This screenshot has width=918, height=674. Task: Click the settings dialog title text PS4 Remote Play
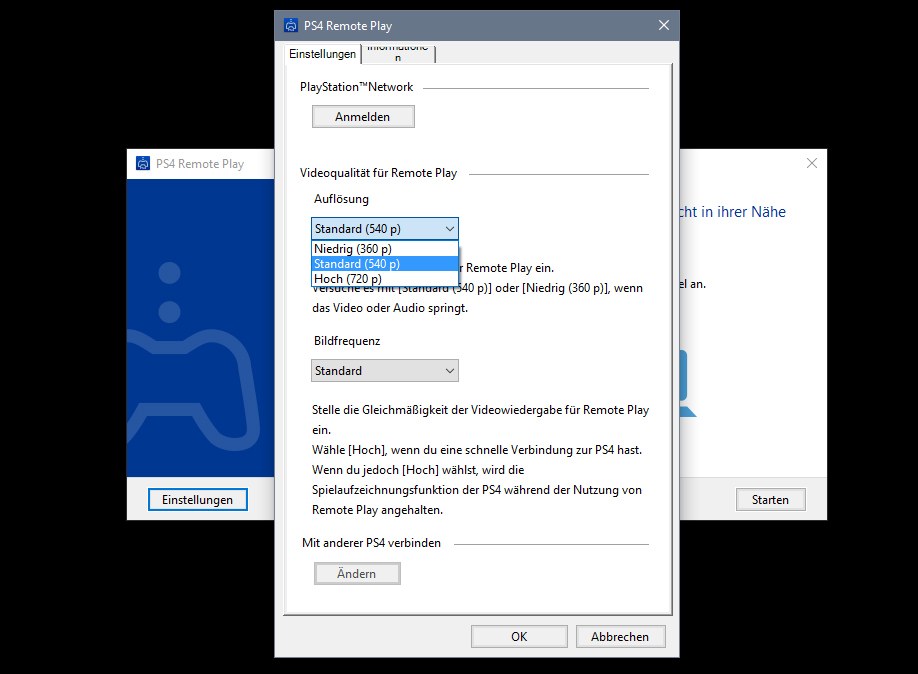(348, 26)
